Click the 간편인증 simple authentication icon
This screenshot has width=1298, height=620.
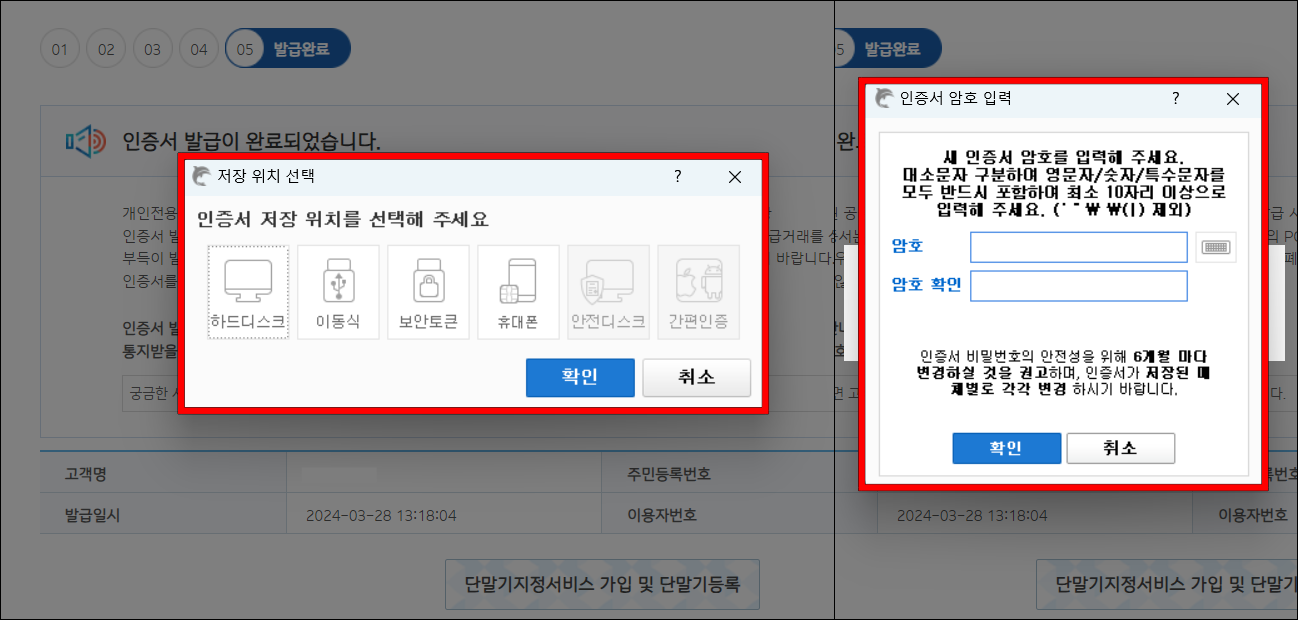point(698,291)
